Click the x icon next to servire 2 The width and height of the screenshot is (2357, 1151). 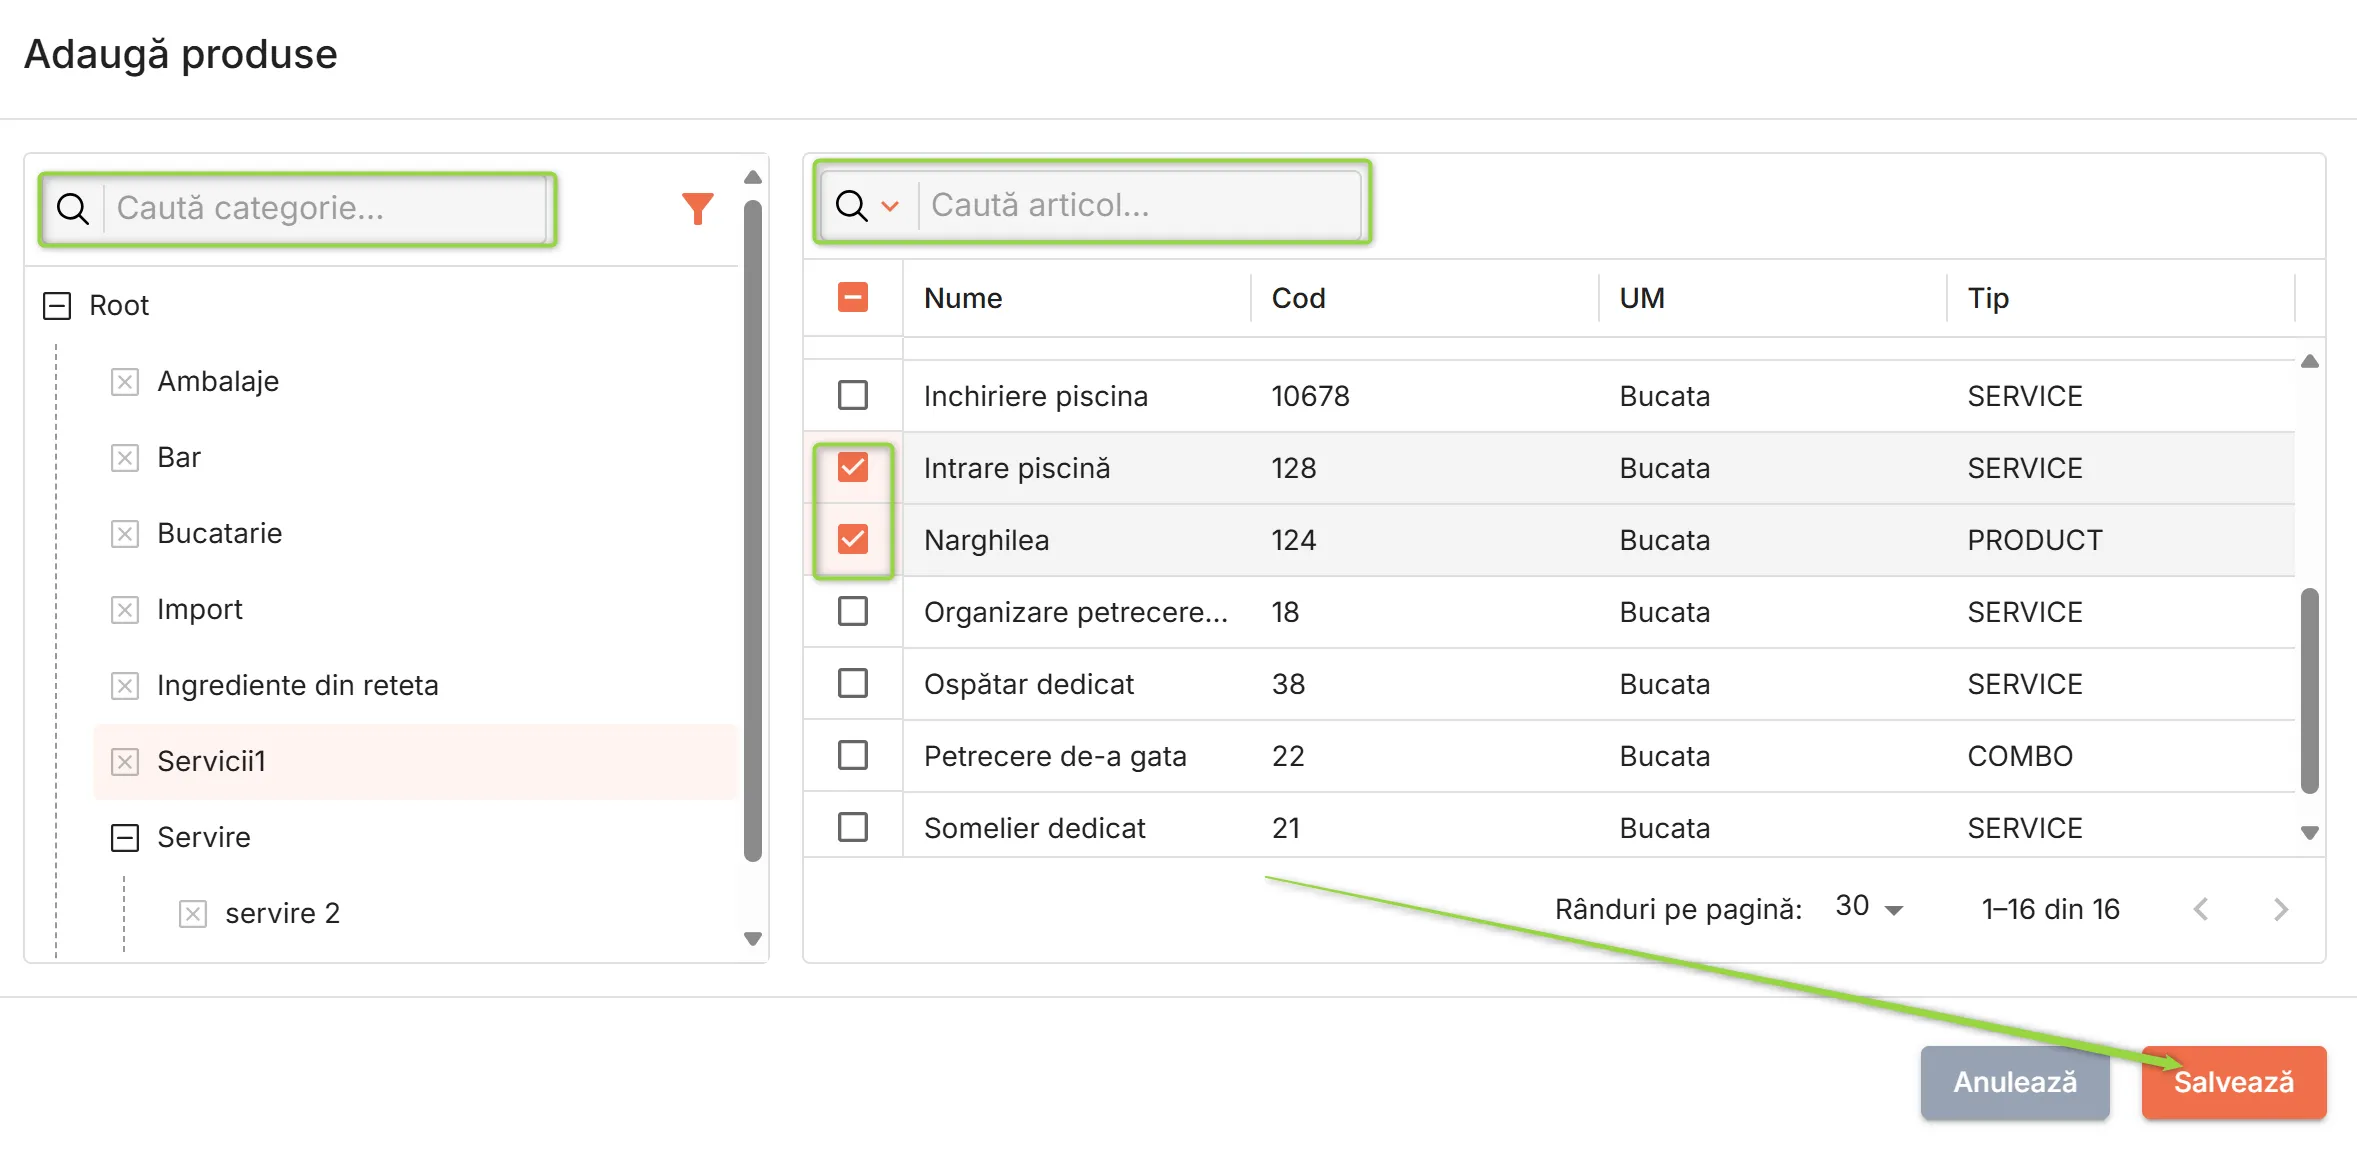click(x=192, y=914)
